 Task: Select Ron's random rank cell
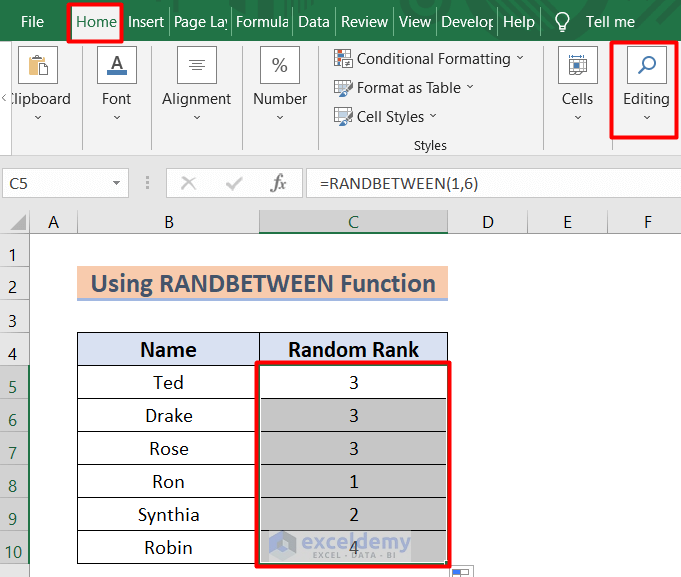point(354,481)
